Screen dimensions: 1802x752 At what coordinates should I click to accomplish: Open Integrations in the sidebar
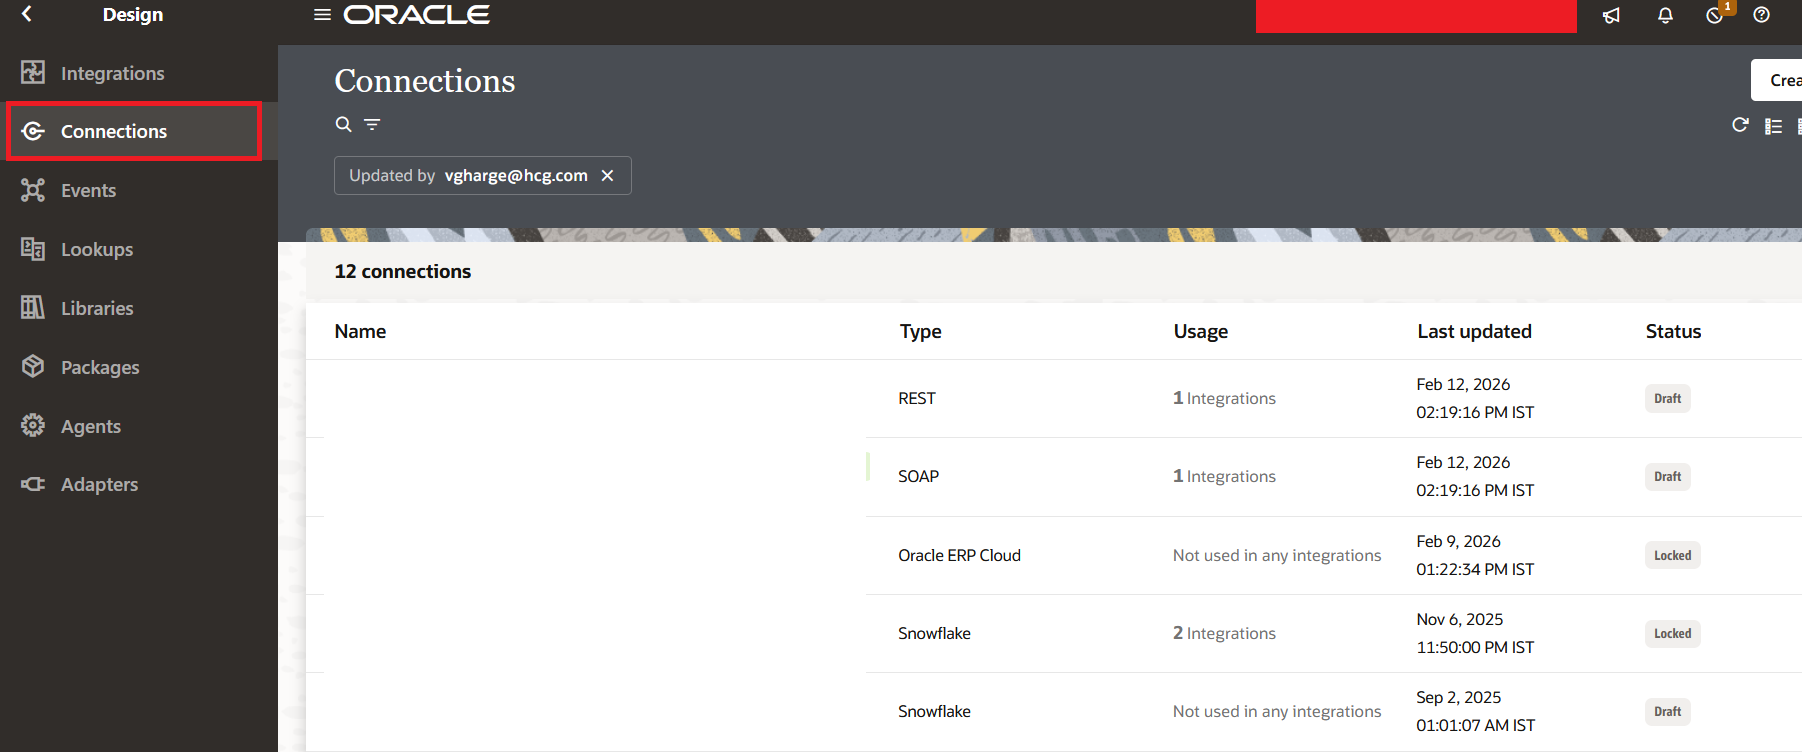coord(112,73)
